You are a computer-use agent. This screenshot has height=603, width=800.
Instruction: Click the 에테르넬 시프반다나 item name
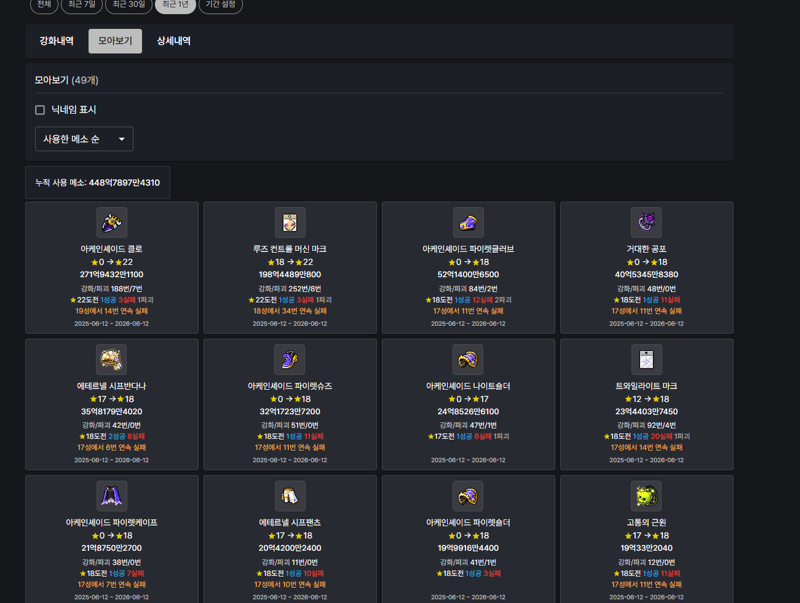112,386
